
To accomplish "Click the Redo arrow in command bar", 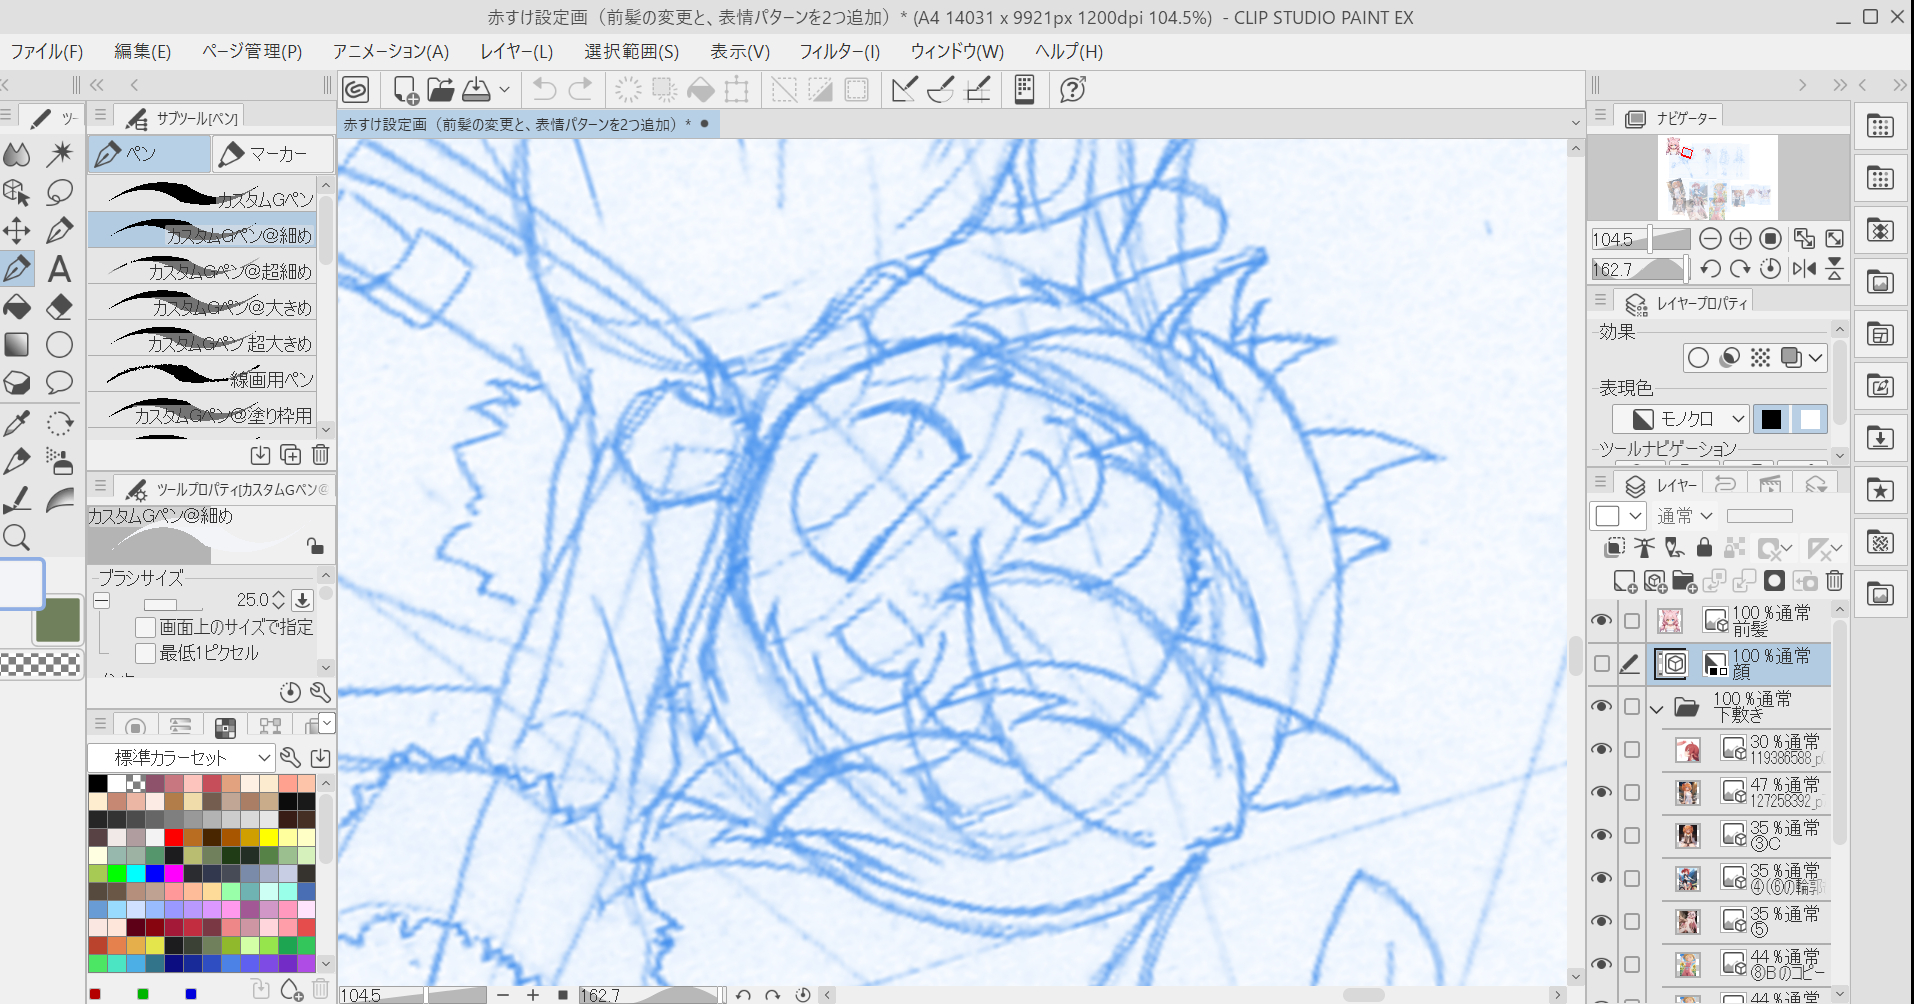I will 580,90.
